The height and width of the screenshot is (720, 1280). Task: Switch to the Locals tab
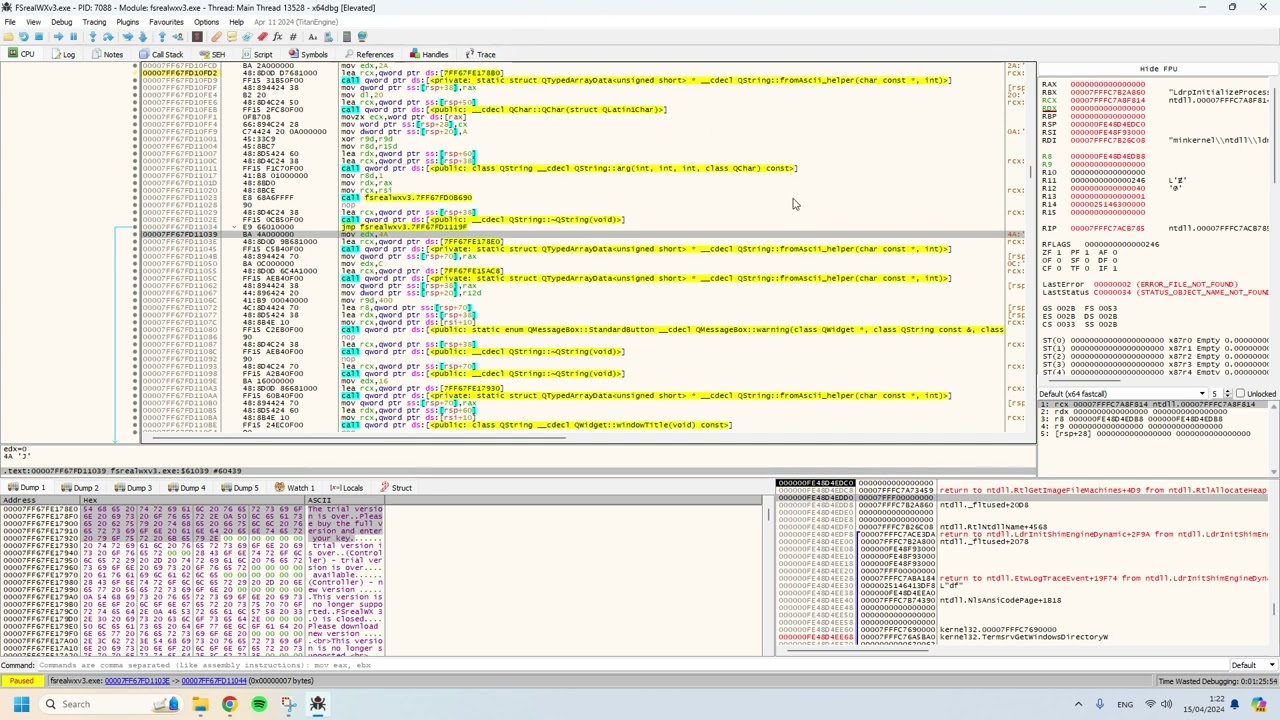[346, 488]
